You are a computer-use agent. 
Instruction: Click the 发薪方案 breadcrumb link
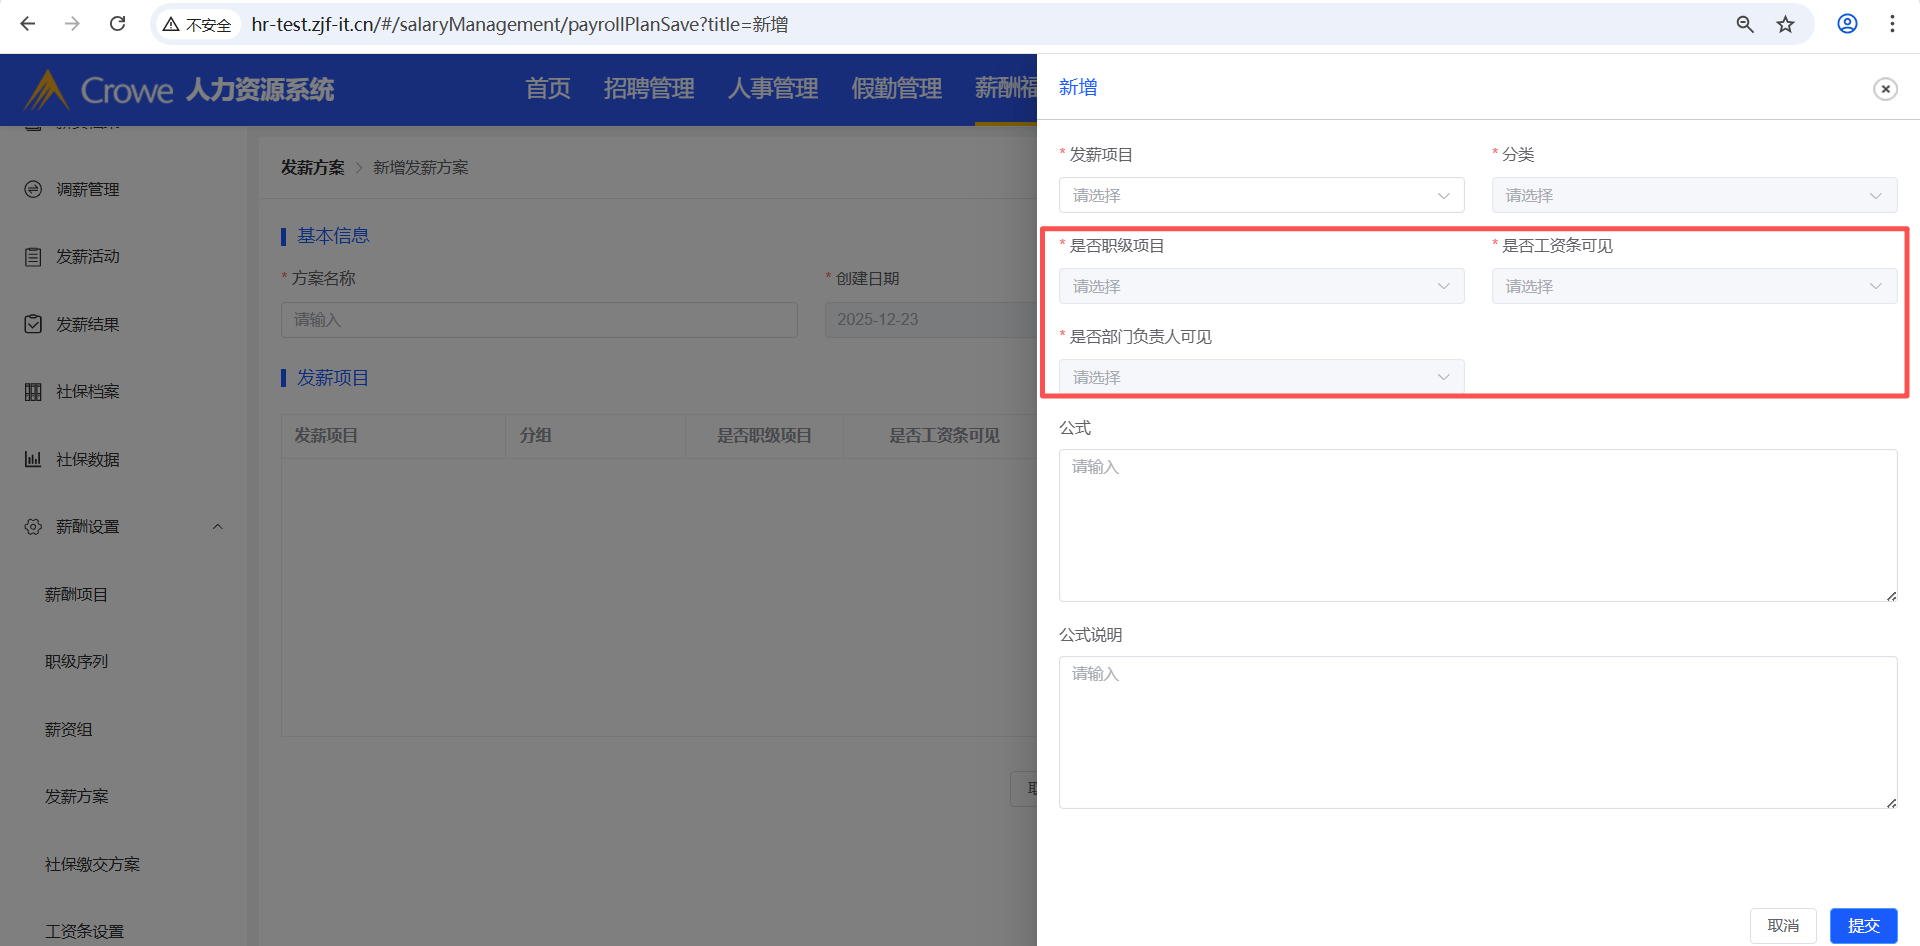click(312, 167)
